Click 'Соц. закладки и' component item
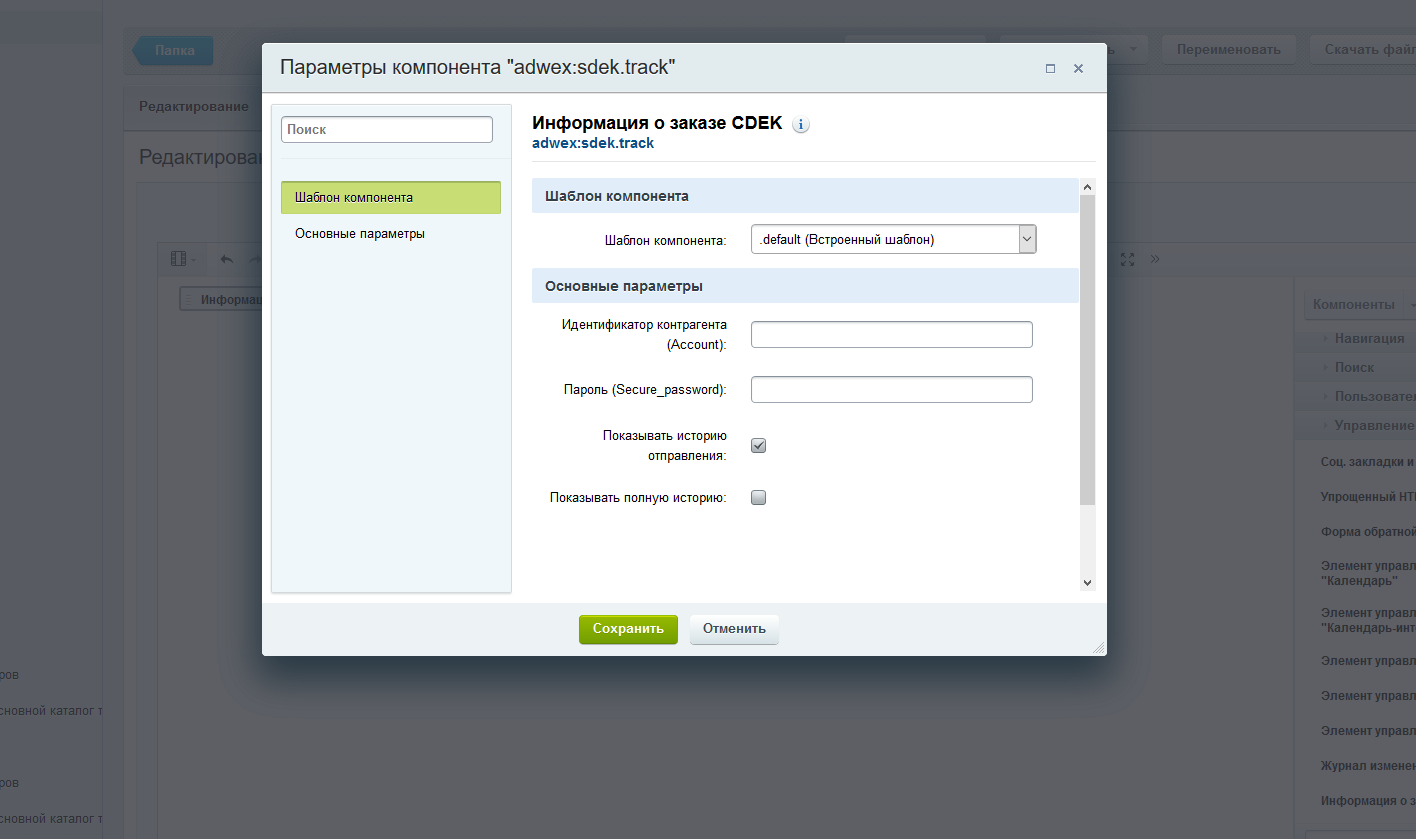Screen dimensions: 1416x839 tap(1368, 462)
